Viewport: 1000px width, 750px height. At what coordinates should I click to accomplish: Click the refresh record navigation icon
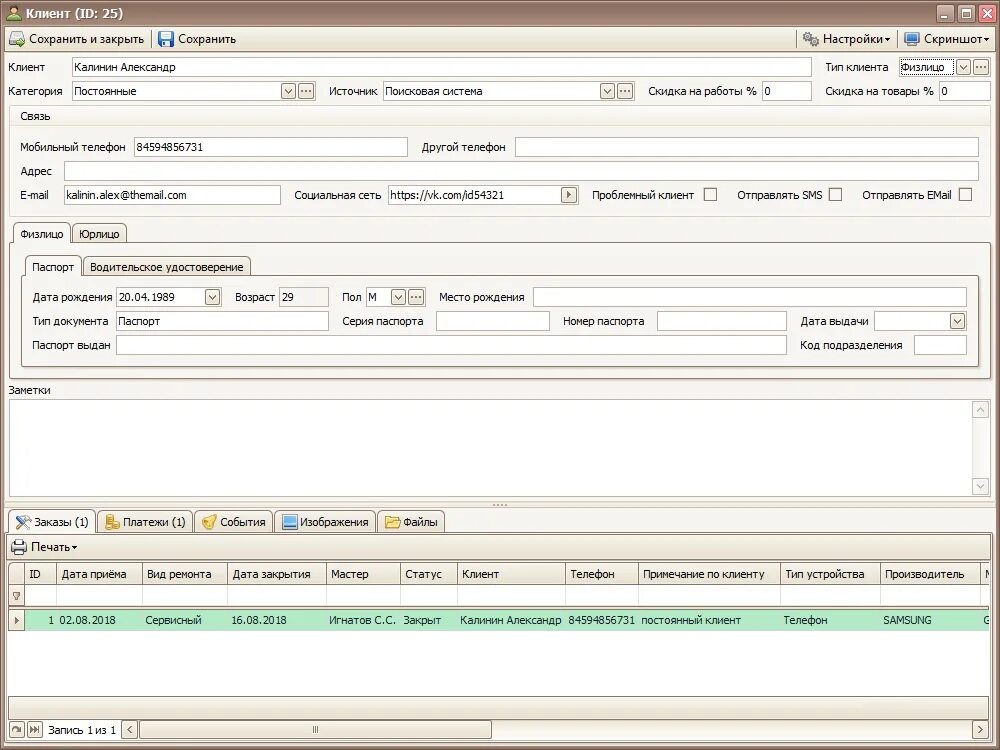(x=17, y=729)
